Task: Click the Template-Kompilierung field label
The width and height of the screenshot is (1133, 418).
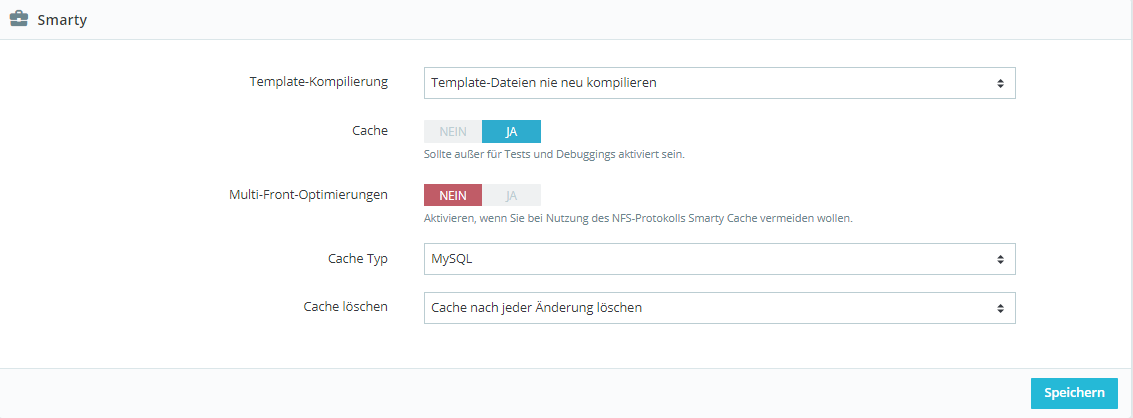Action: point(318,81)
